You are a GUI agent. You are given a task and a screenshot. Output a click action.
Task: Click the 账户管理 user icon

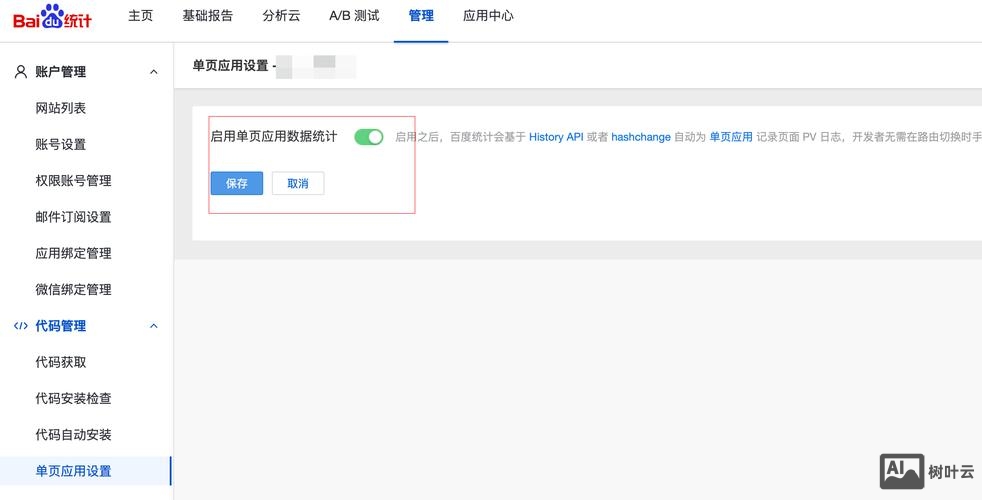pyautogui.click(x=21, y=72)
